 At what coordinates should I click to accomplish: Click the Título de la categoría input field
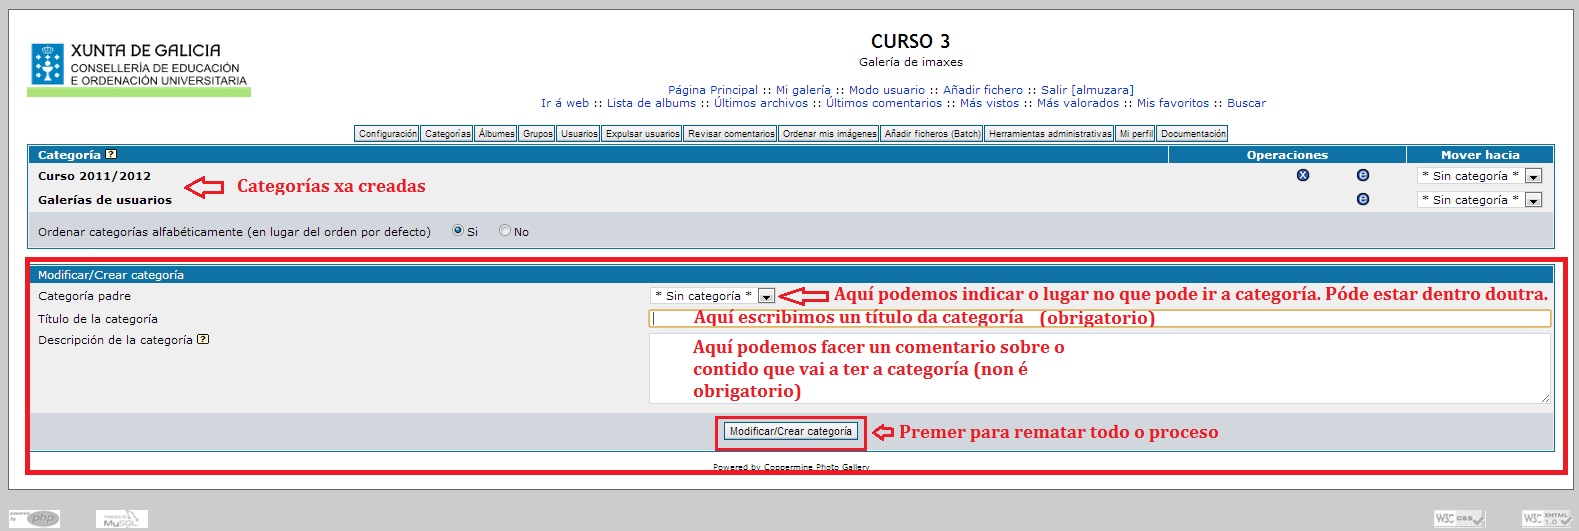[x=1099, y=318]
